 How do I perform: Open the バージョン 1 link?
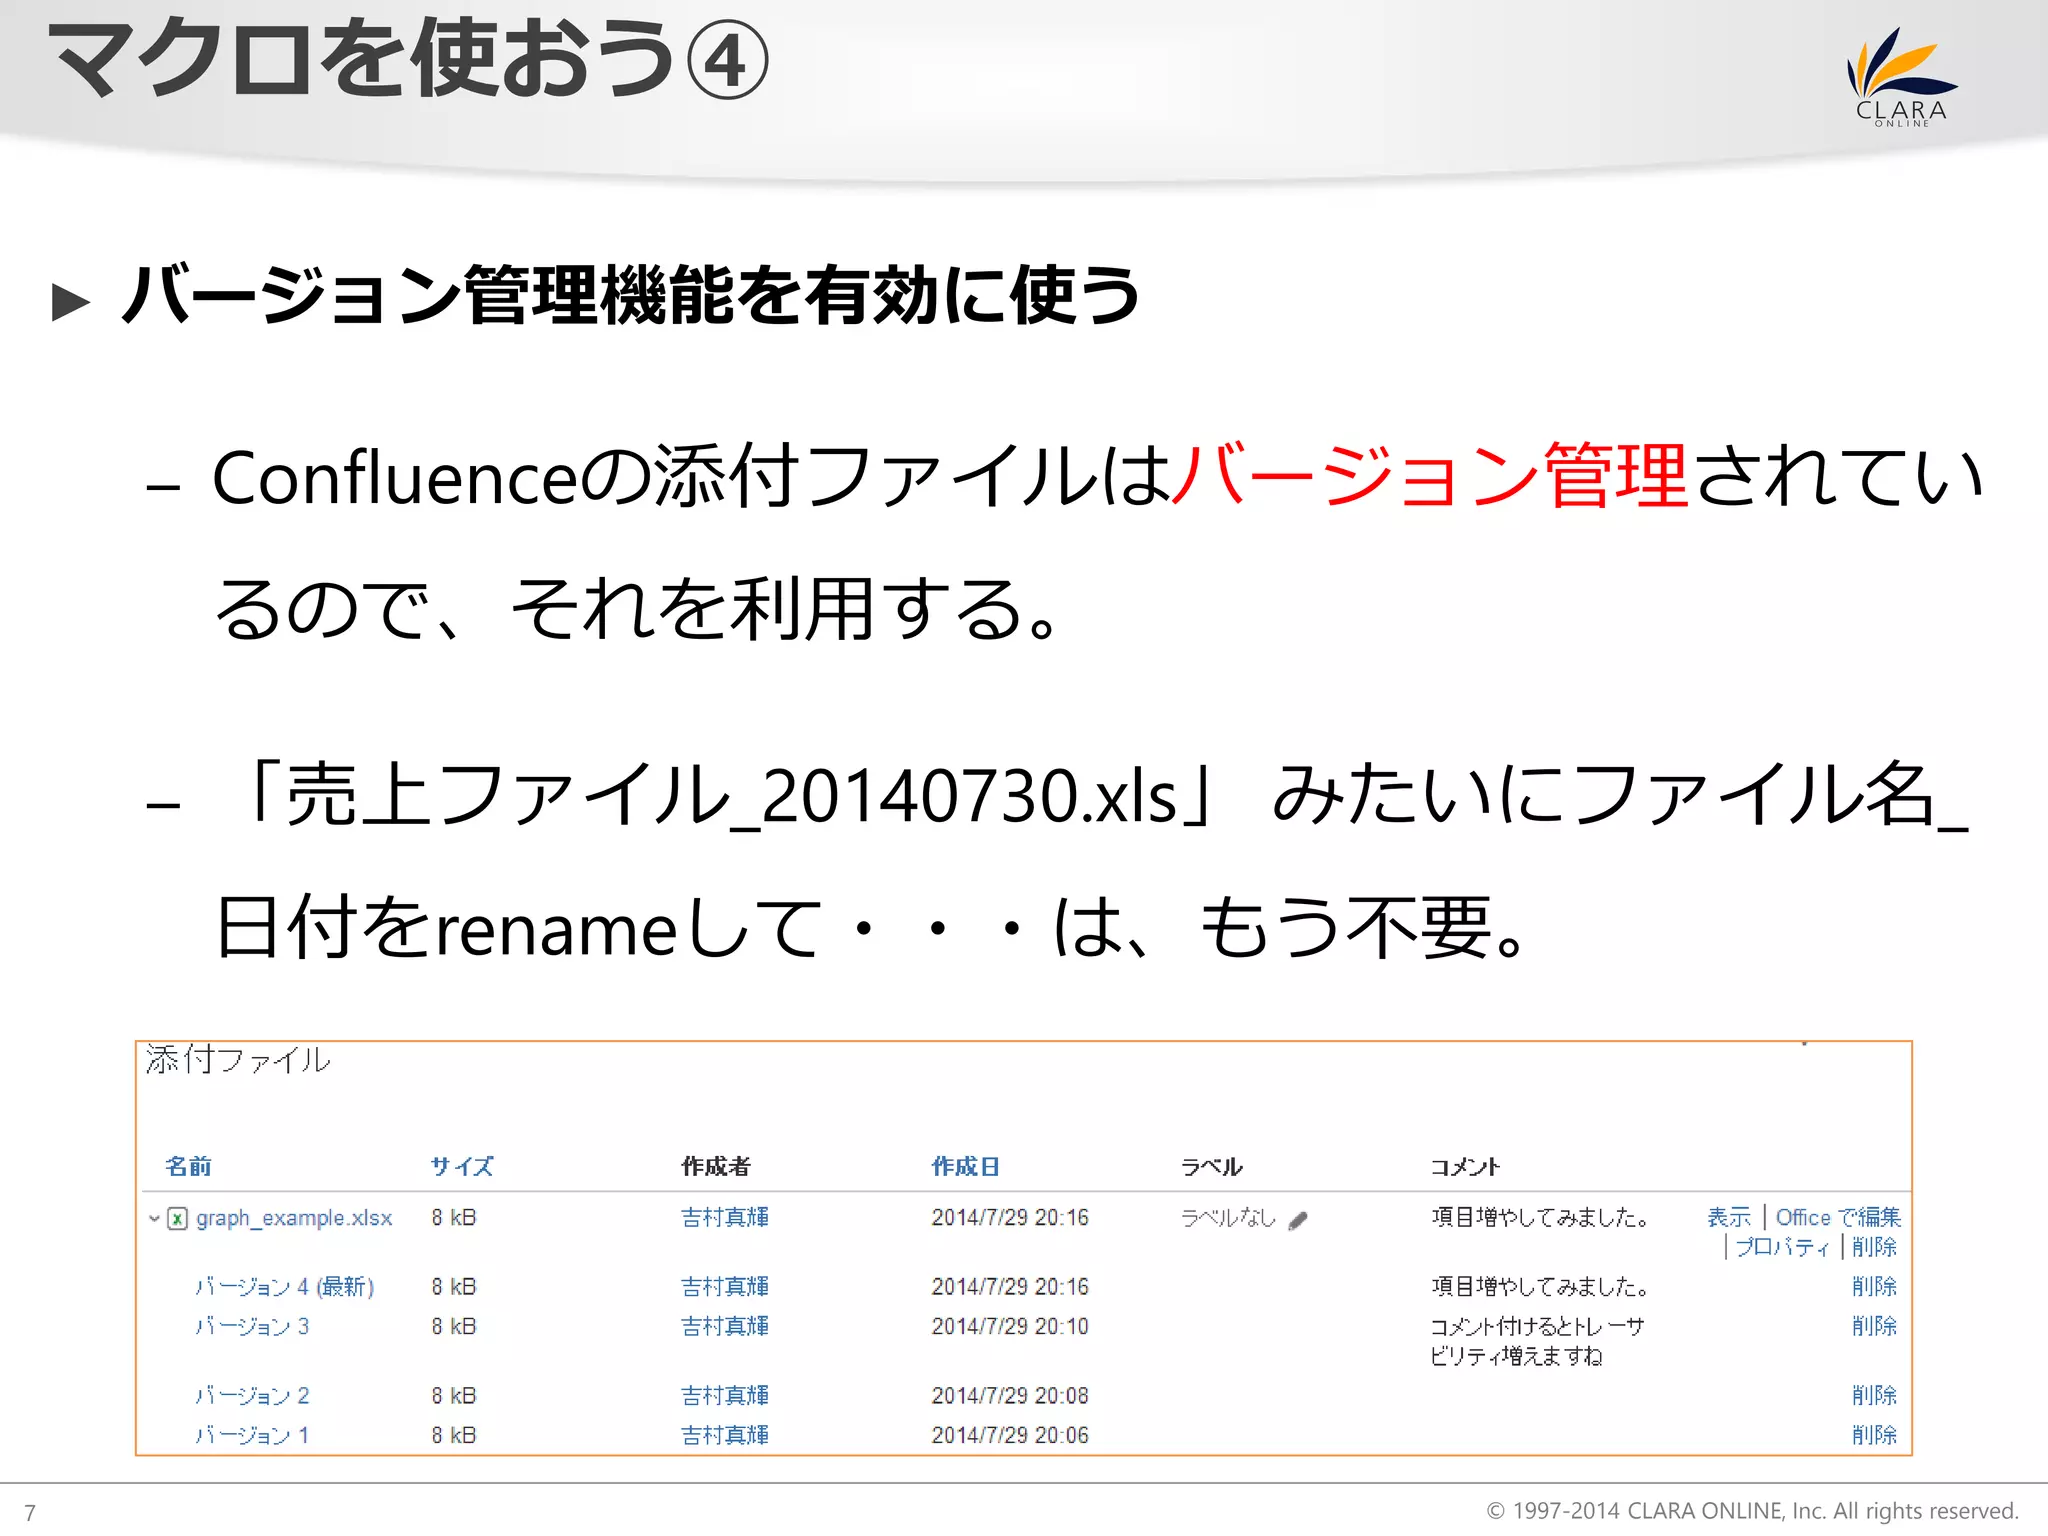252,1436
